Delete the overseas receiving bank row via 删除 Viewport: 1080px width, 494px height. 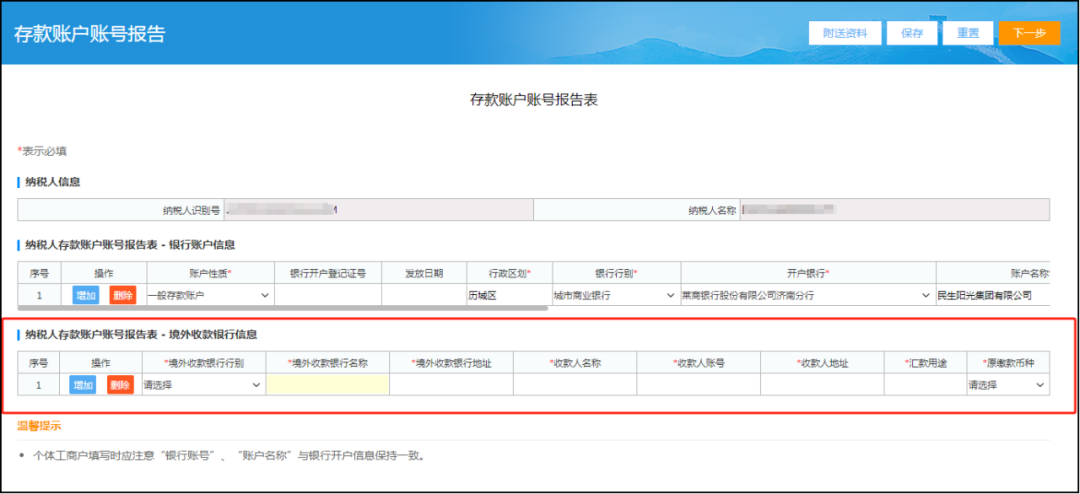click(x=120, y=385)
